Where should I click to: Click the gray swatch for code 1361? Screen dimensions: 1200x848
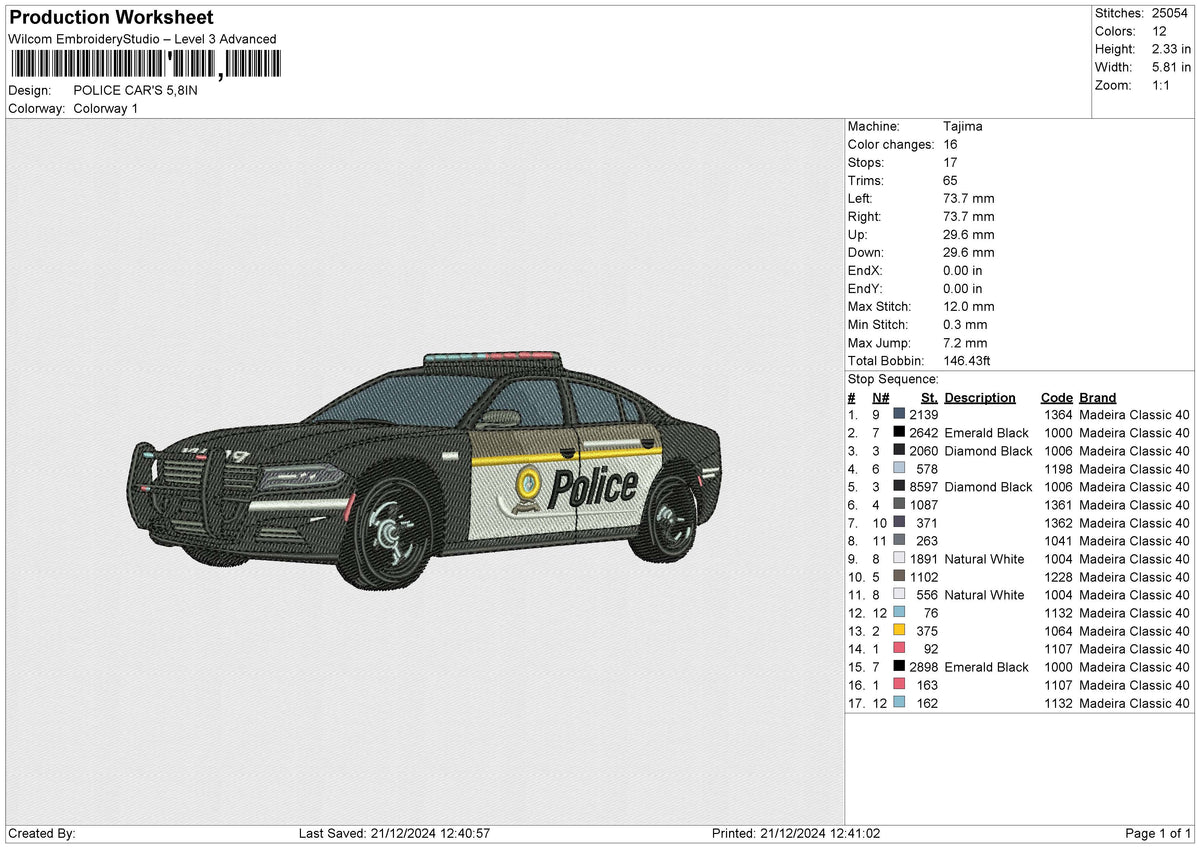coord(899,504)
